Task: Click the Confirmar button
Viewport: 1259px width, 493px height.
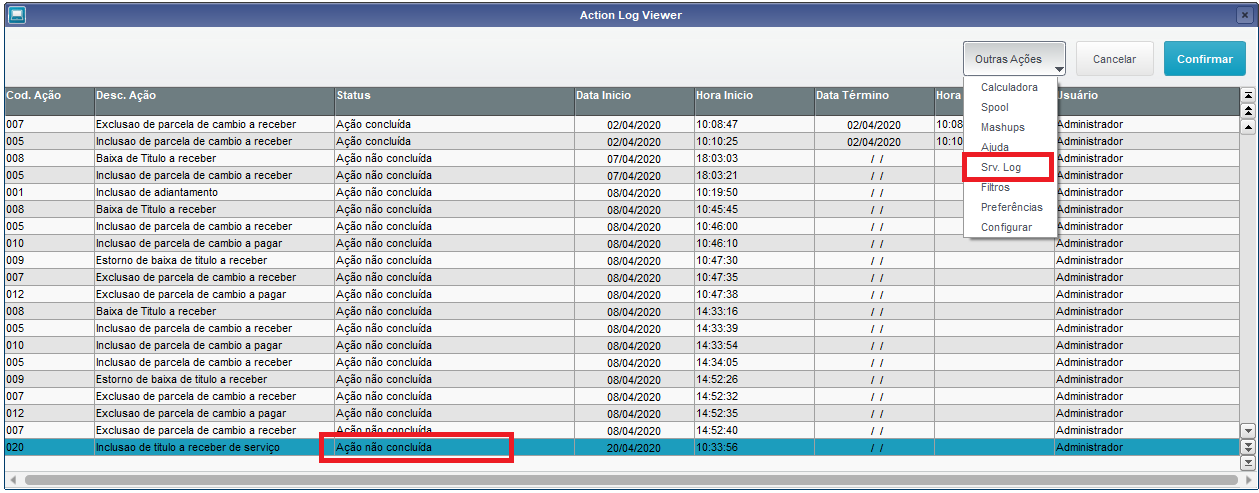Action: [x=1204, y=59]
